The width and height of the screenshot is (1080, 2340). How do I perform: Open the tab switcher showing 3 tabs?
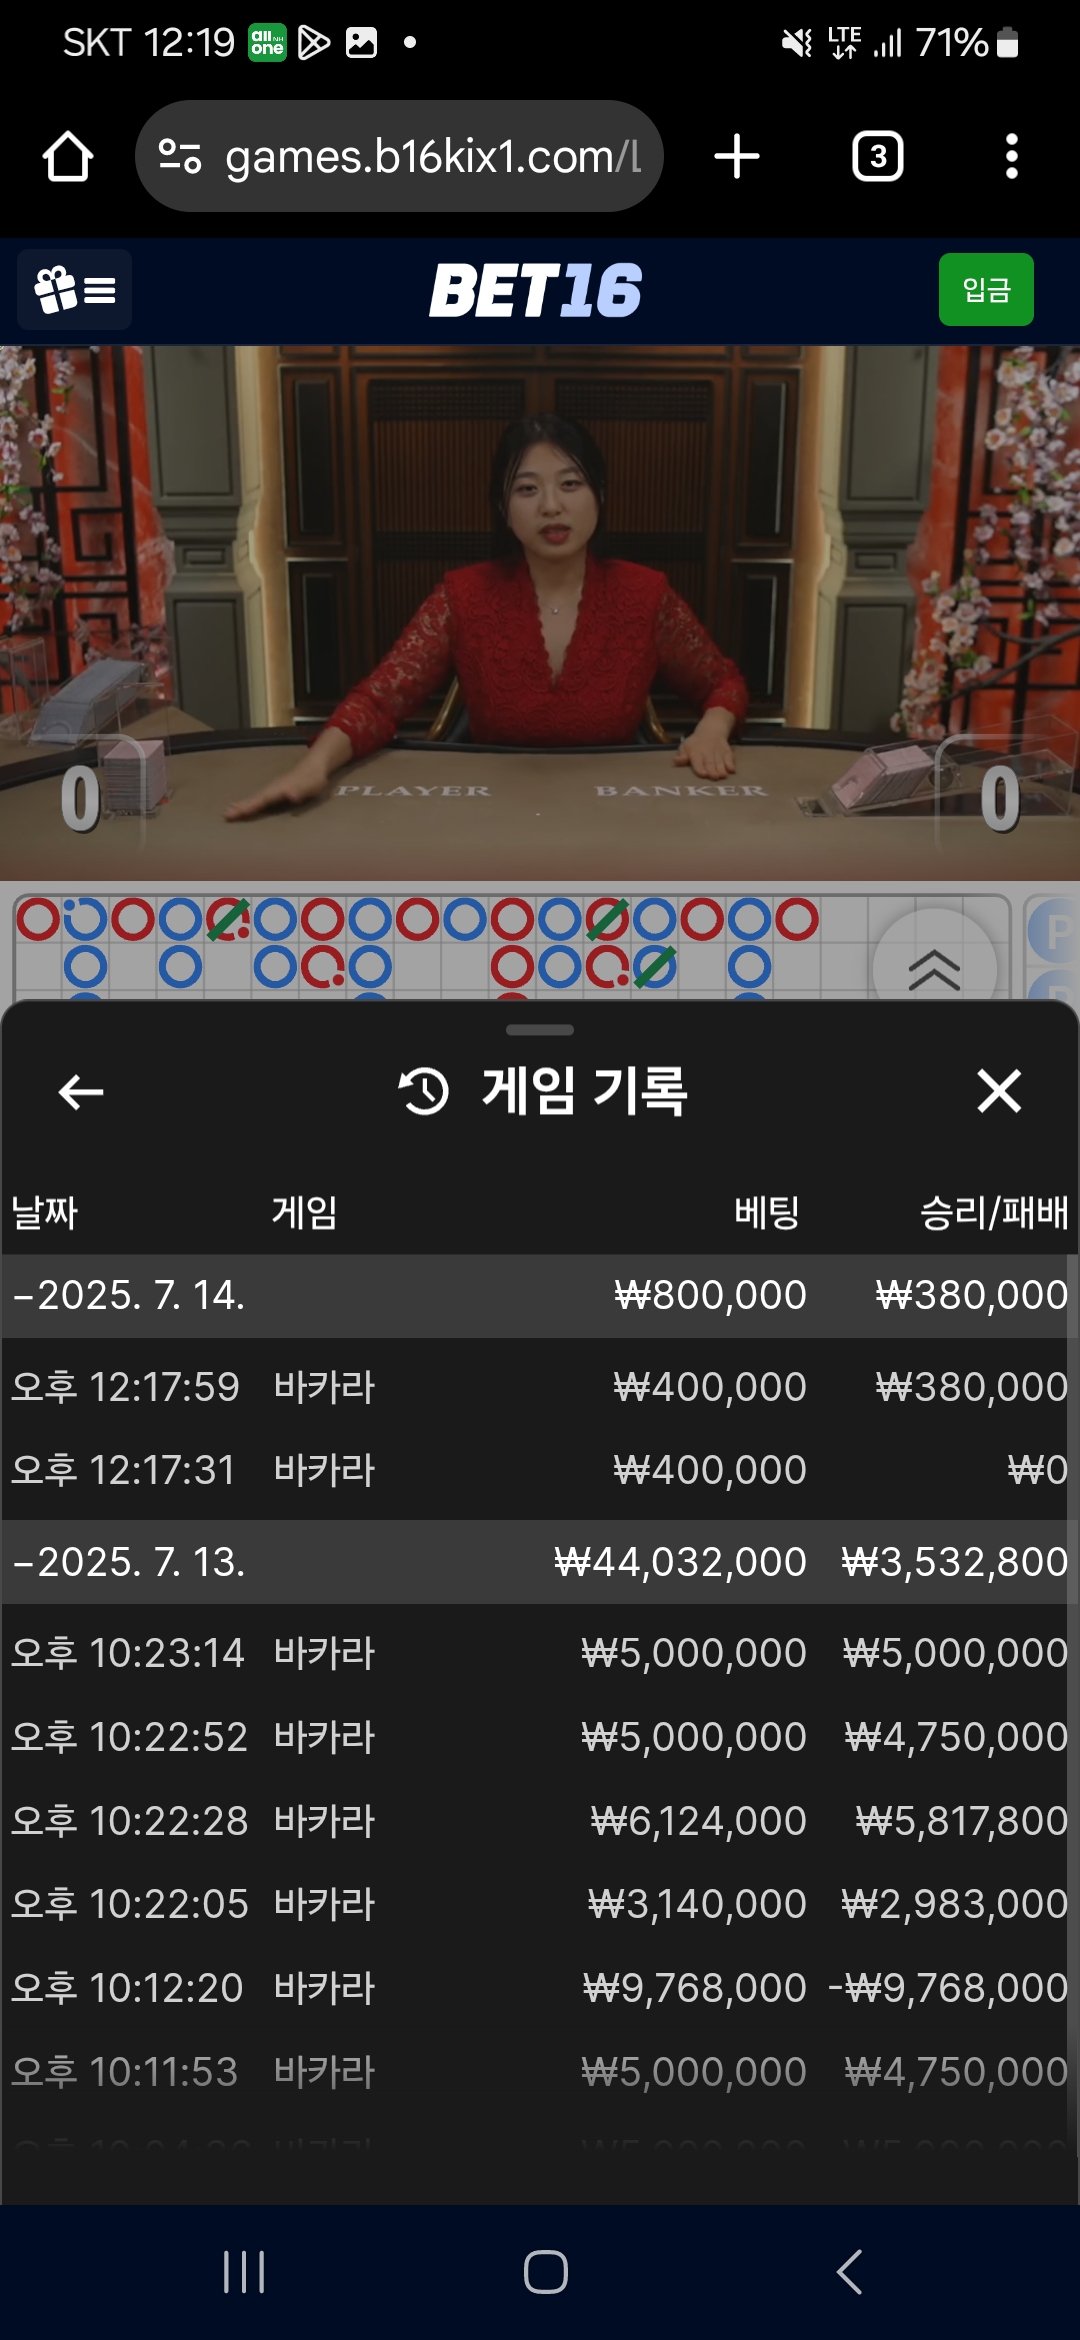(x=878, y=156)
